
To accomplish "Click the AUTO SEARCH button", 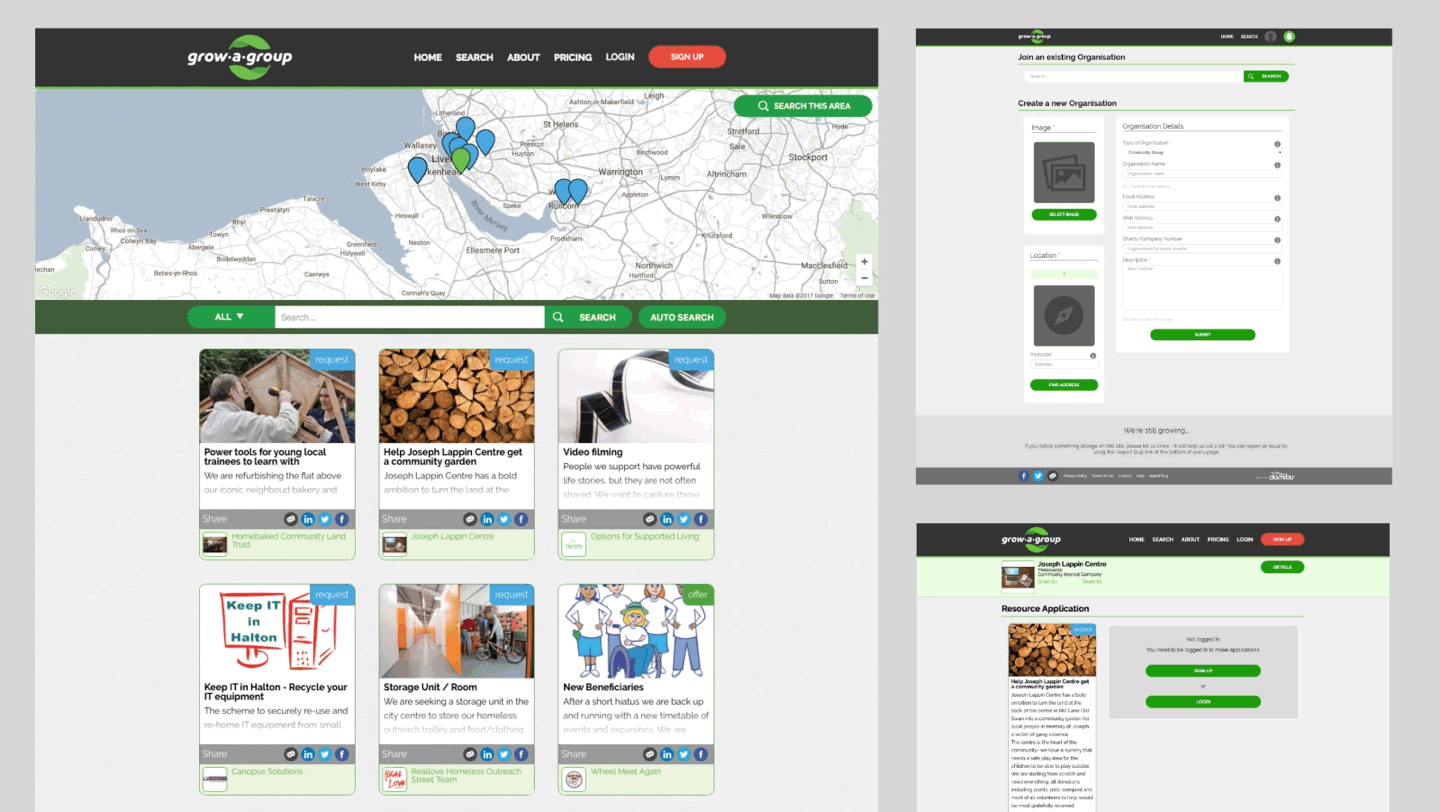I will [682, 317].
